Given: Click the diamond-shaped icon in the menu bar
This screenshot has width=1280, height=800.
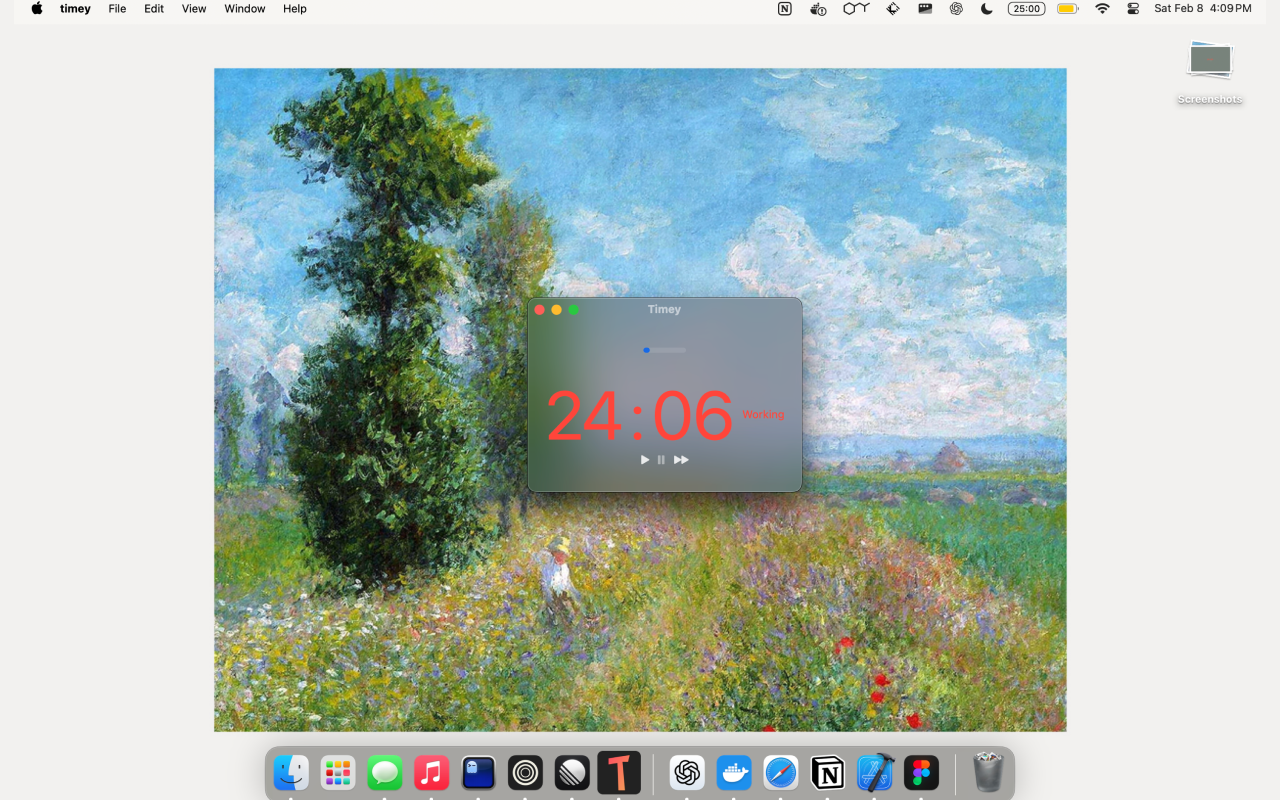Looking at the screenshot, I should click(x=894, y=9).
